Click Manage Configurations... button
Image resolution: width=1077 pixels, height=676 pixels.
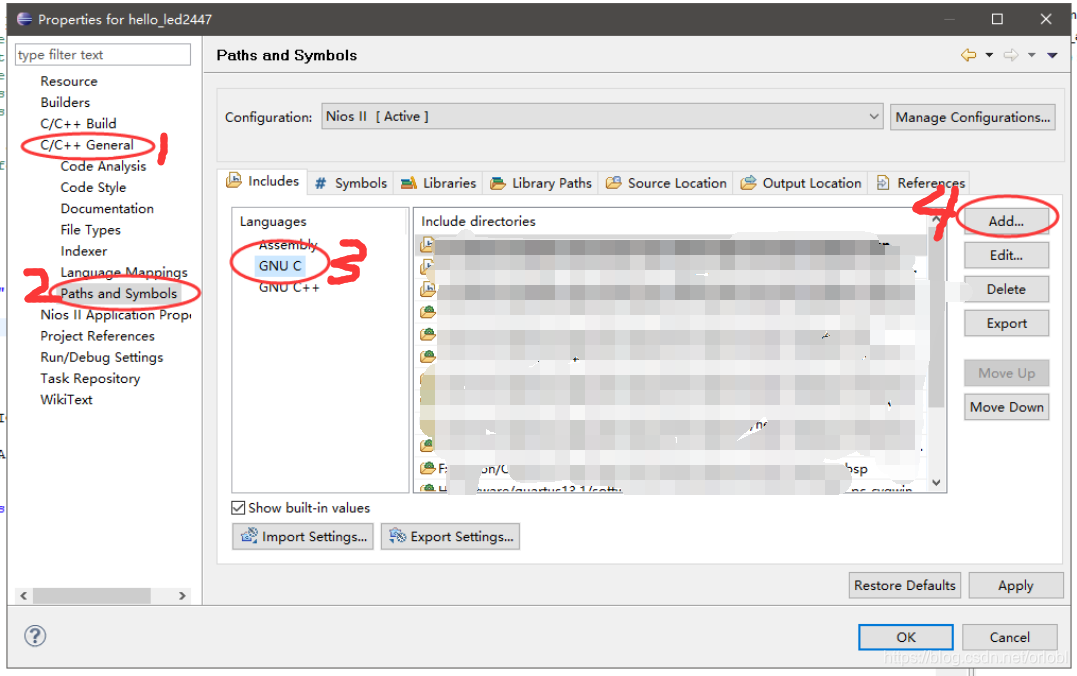tap(973, 117)
